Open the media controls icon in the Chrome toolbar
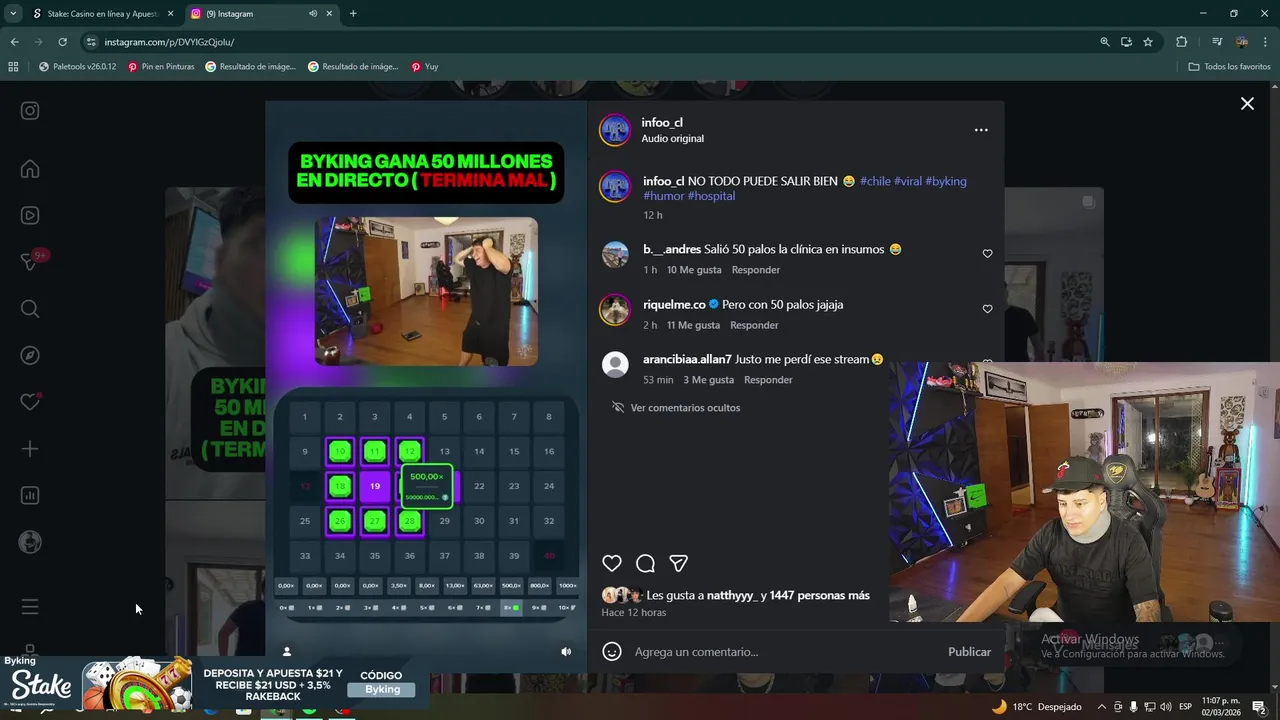Image resolution: width=1280 pixels, height=720 pixels. (1217, 42)
